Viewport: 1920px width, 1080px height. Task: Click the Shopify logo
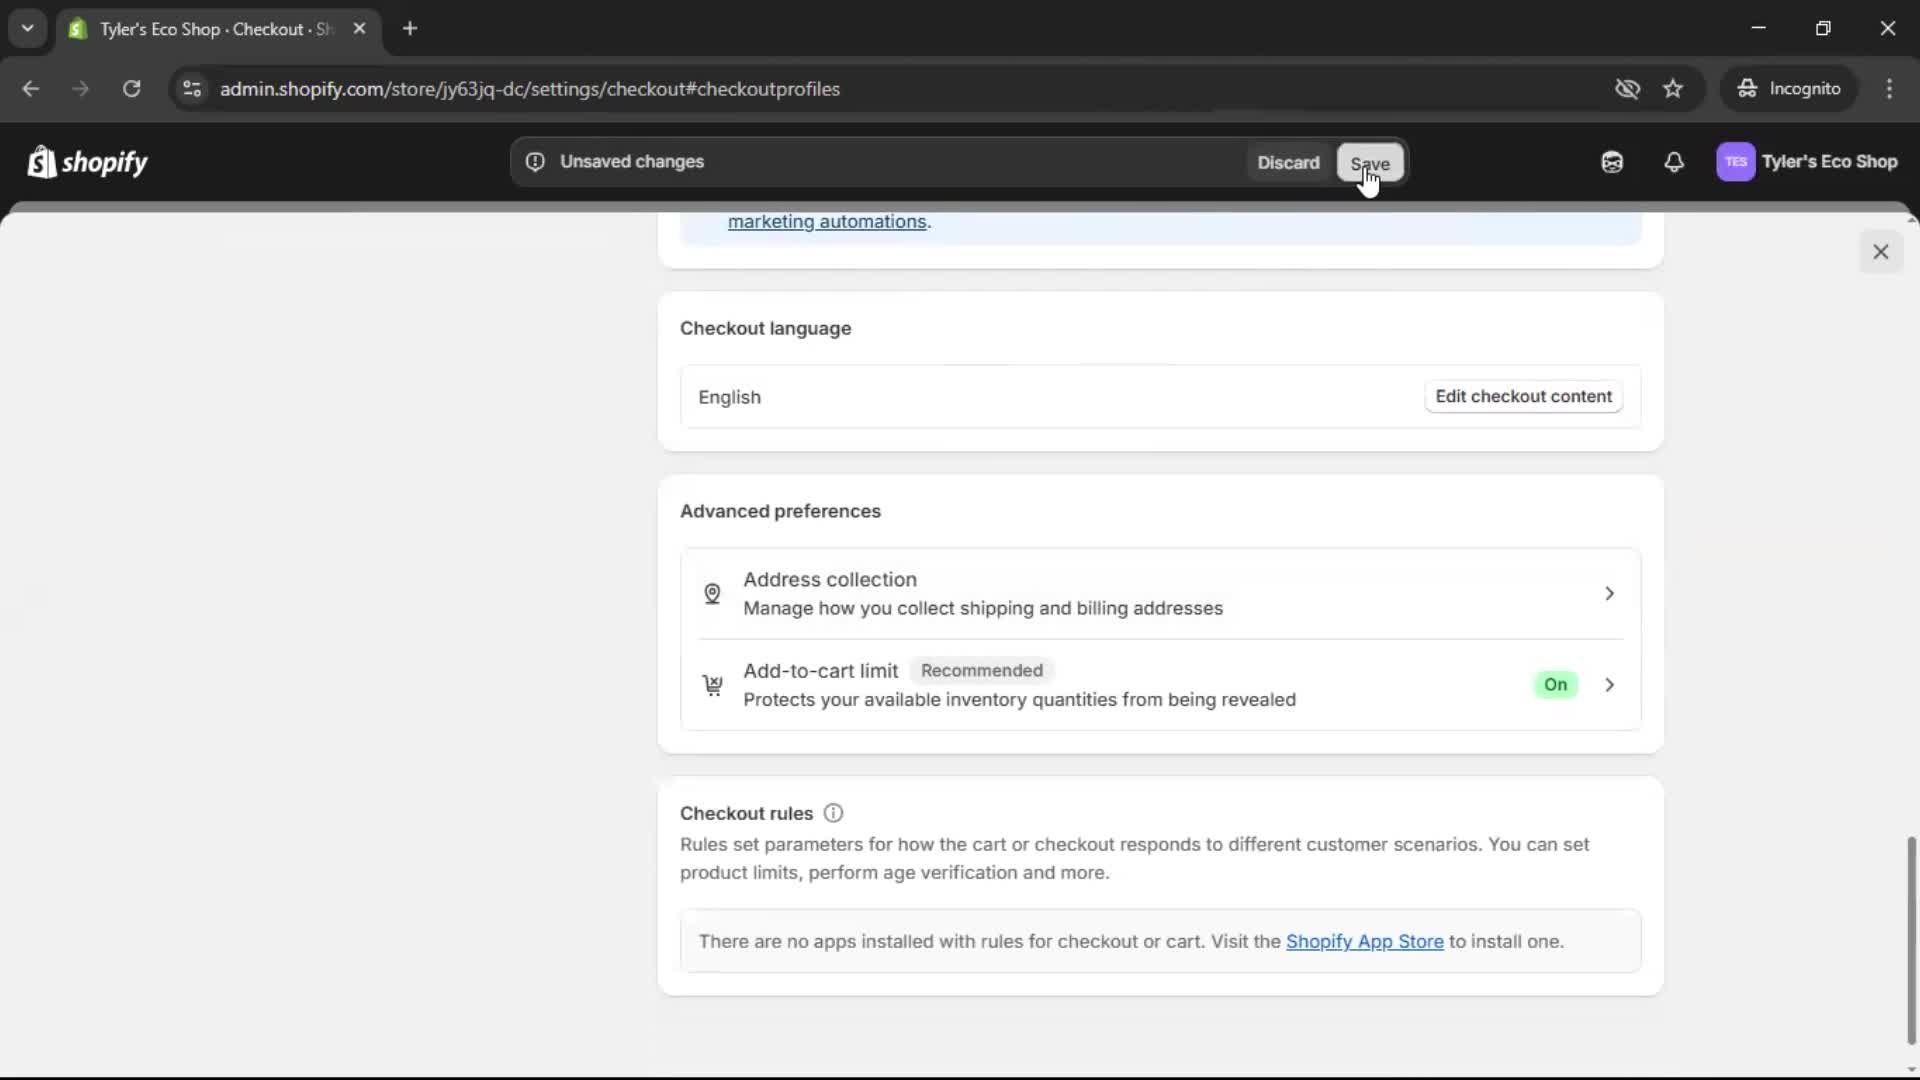click(88, 162)
